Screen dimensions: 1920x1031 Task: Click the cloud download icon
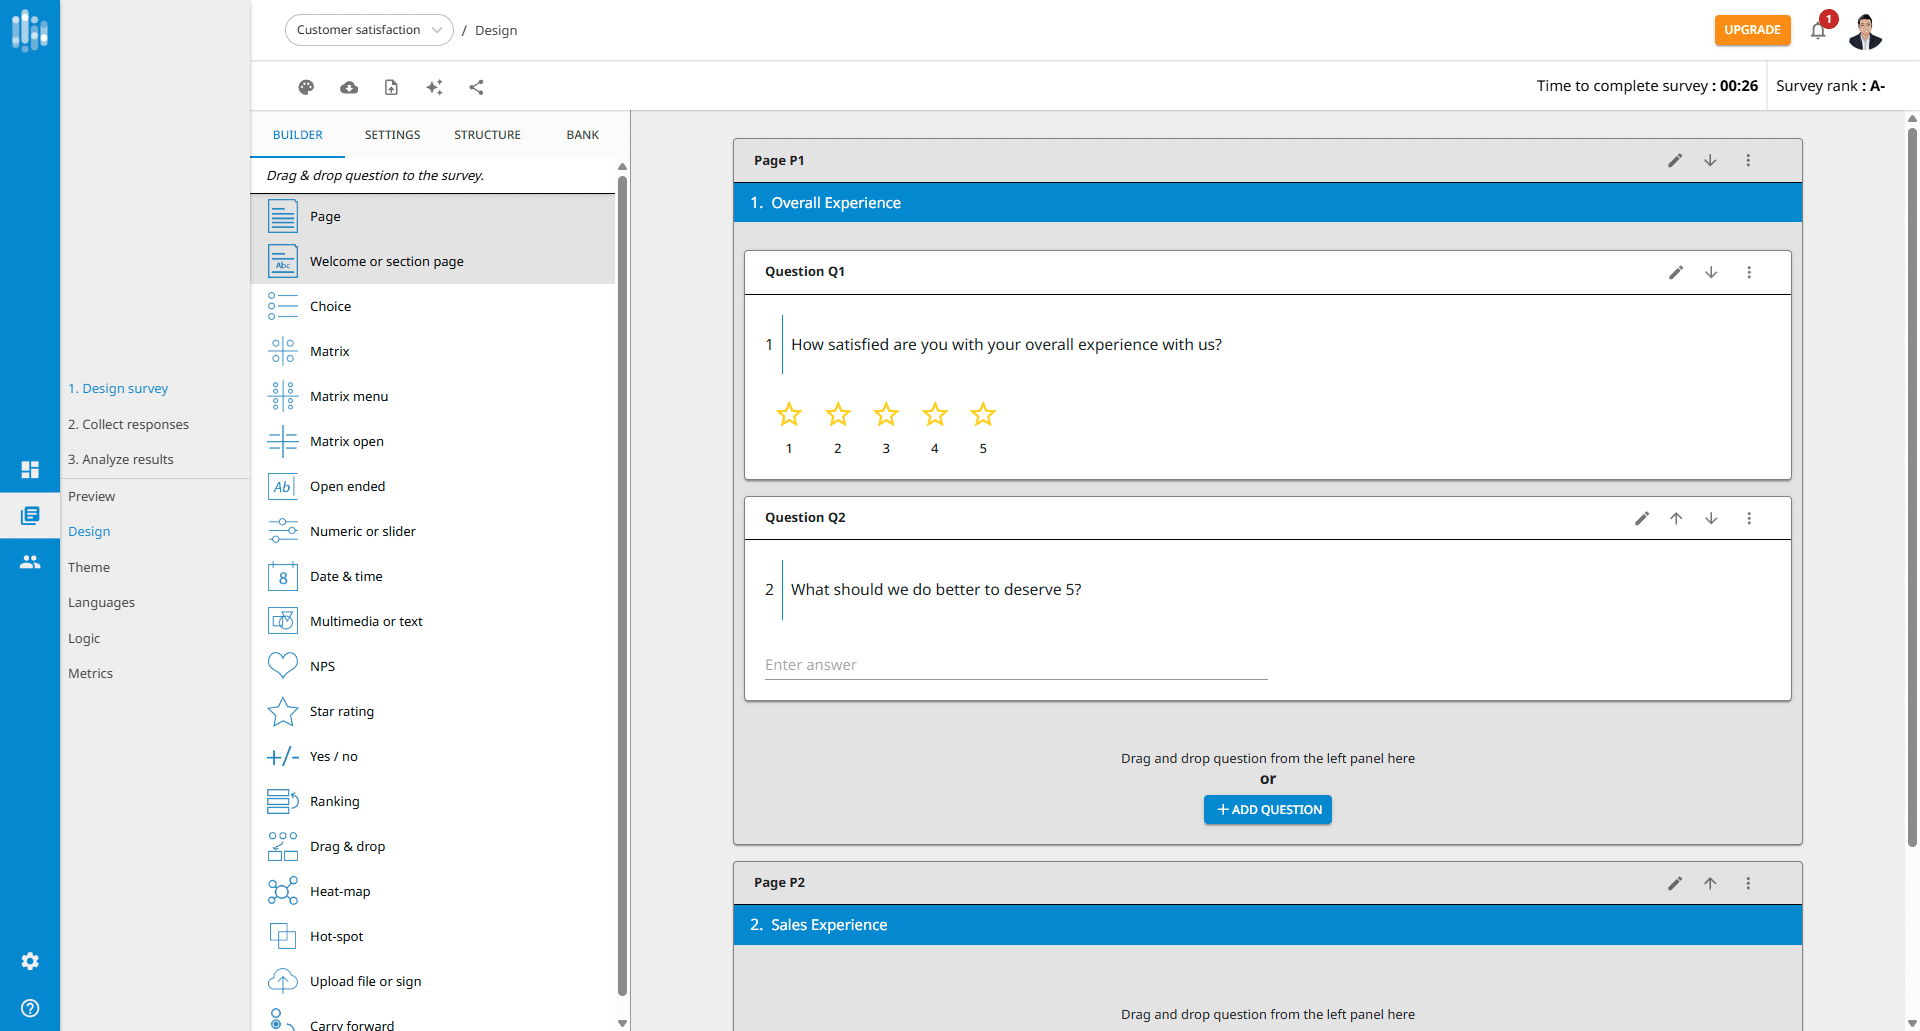coord(349,87)
